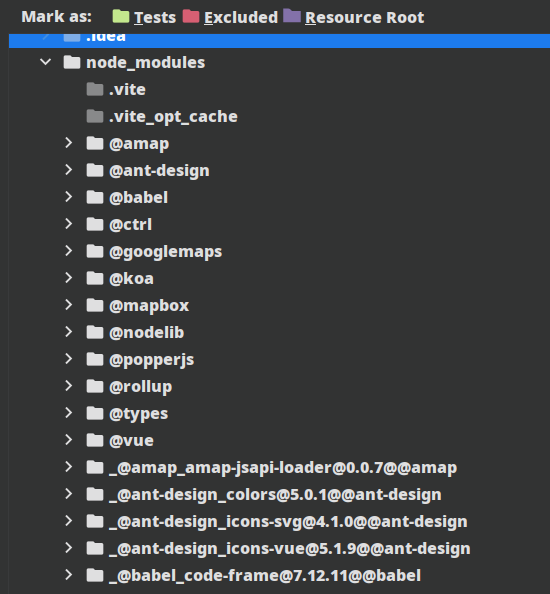Select the @popperjs folder name

pos(152,360)
